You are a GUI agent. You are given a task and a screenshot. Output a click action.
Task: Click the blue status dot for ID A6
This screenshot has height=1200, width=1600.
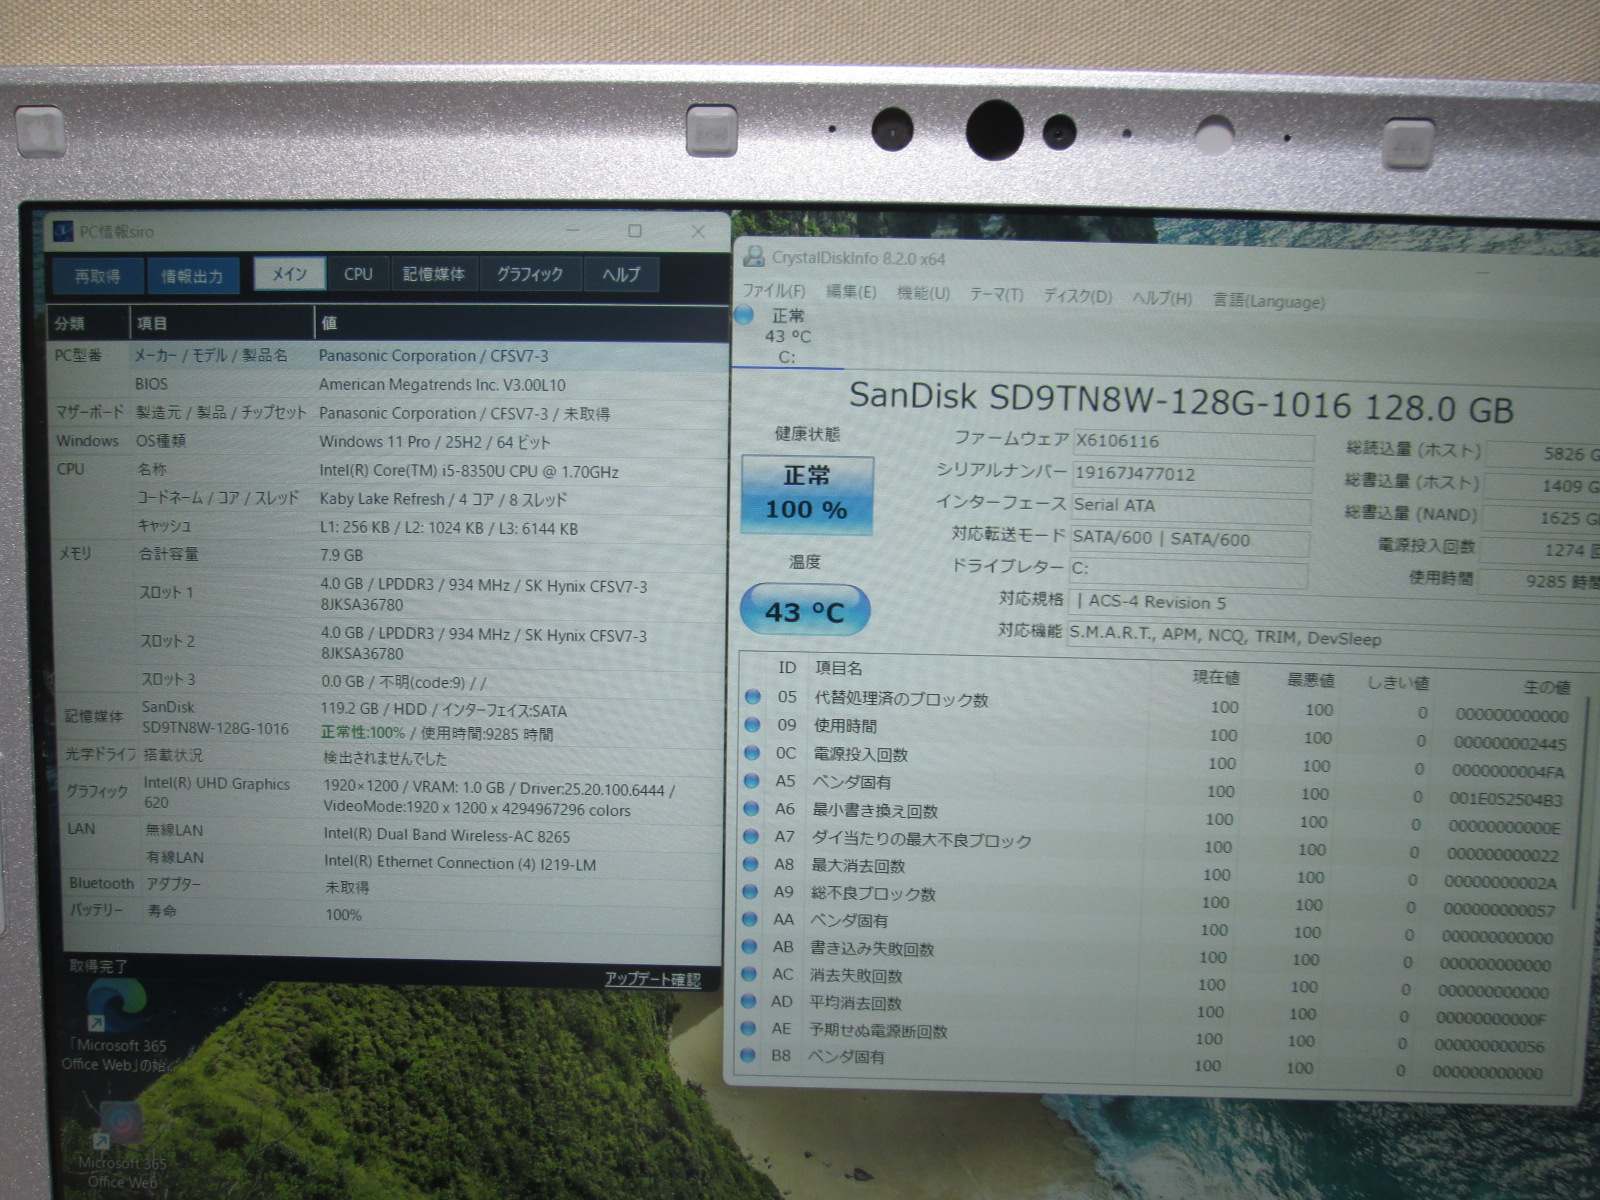pyautogui.click(x=751, y=808)
